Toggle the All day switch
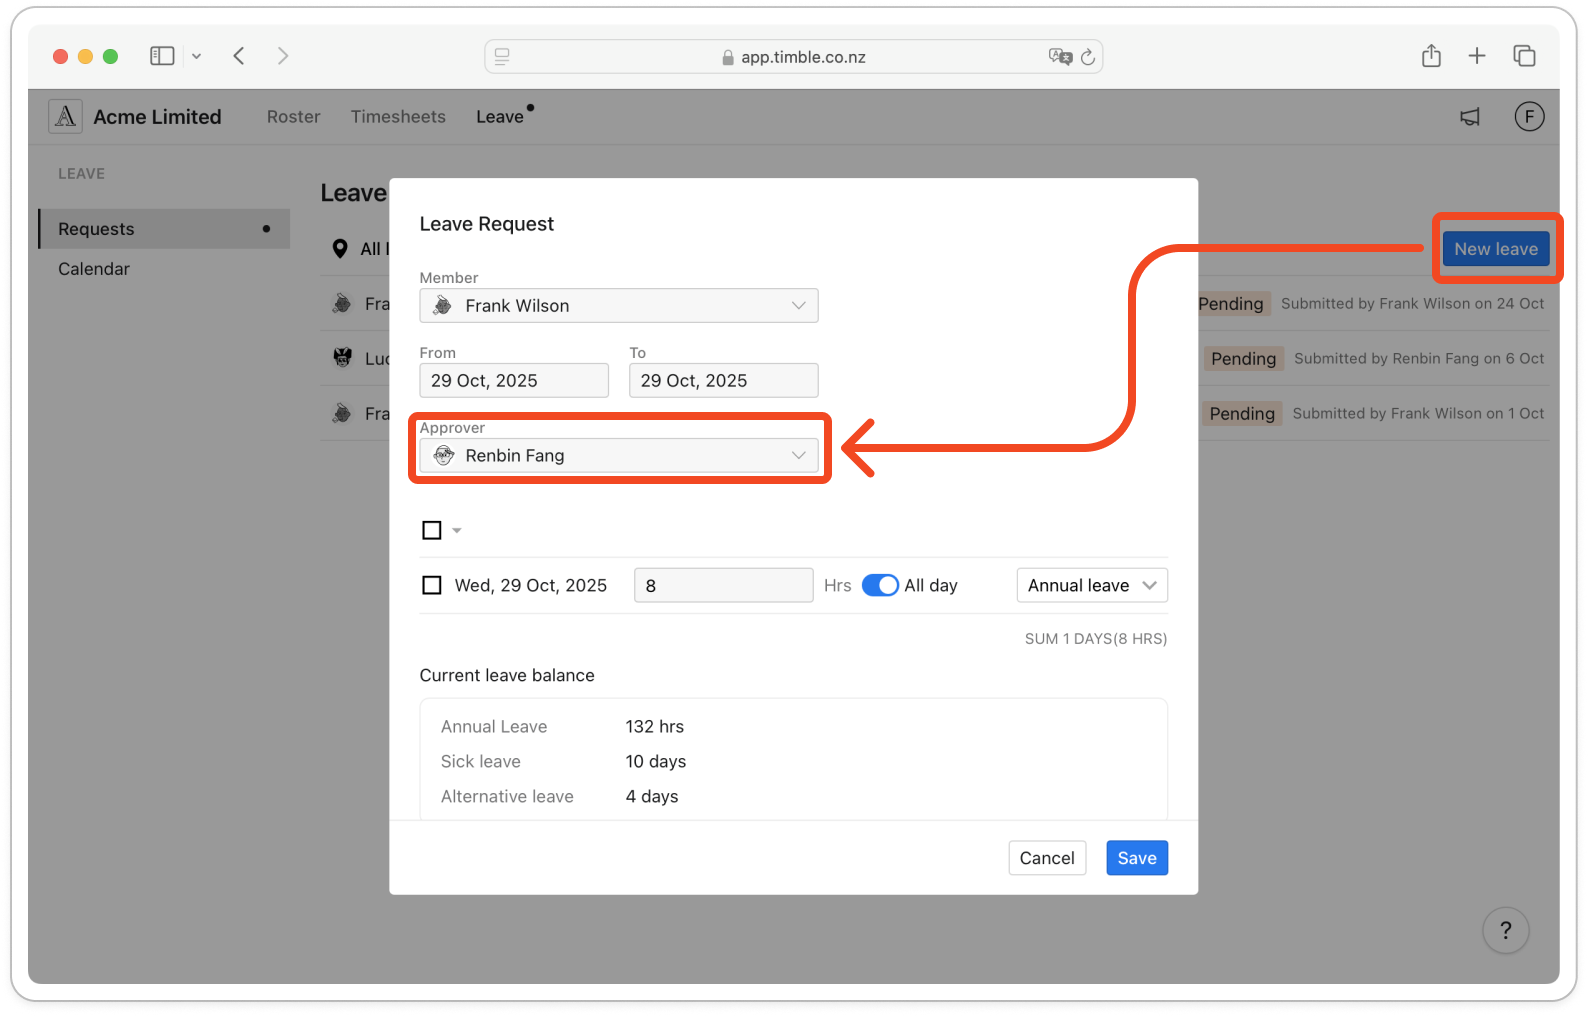This screenshot has height=1016, width=1588. [x=880, y=585]
